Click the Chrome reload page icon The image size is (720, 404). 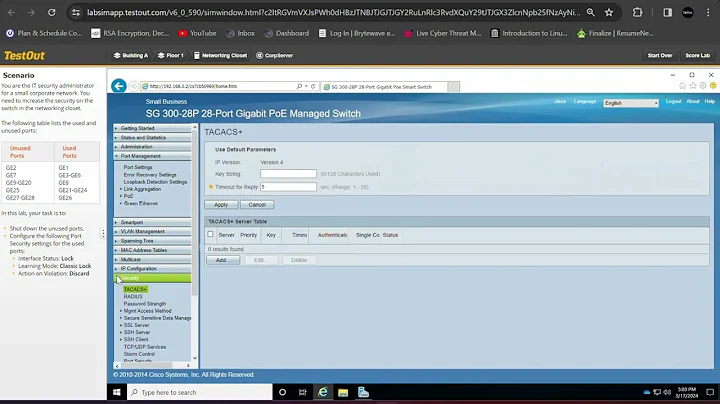[x=51, y=12]
